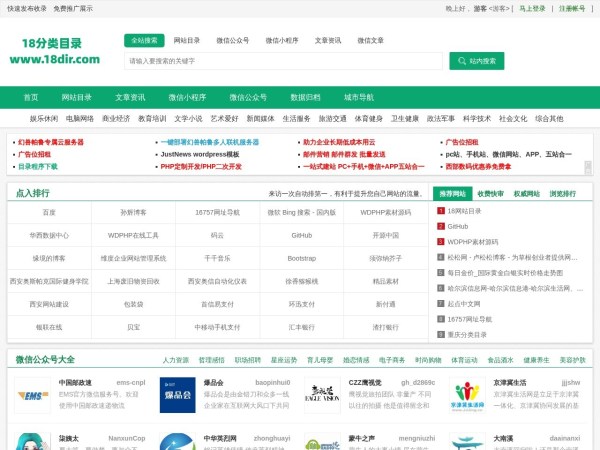600x450 pixels.
Task: Focus the keyword search input field
Action: (x=283, y=61)
